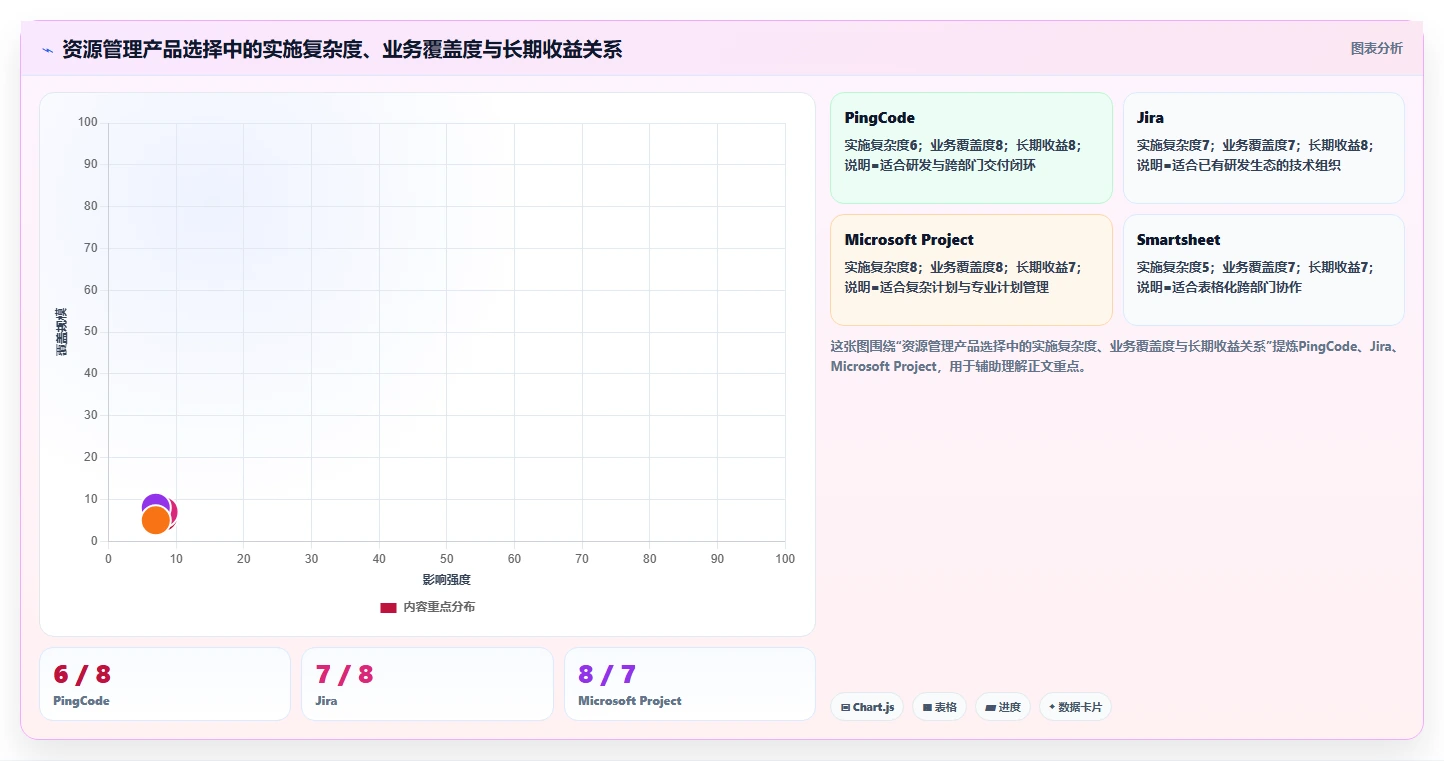Click the text 说明=适合研发与跨部门交付闭环

click(940, 165)
